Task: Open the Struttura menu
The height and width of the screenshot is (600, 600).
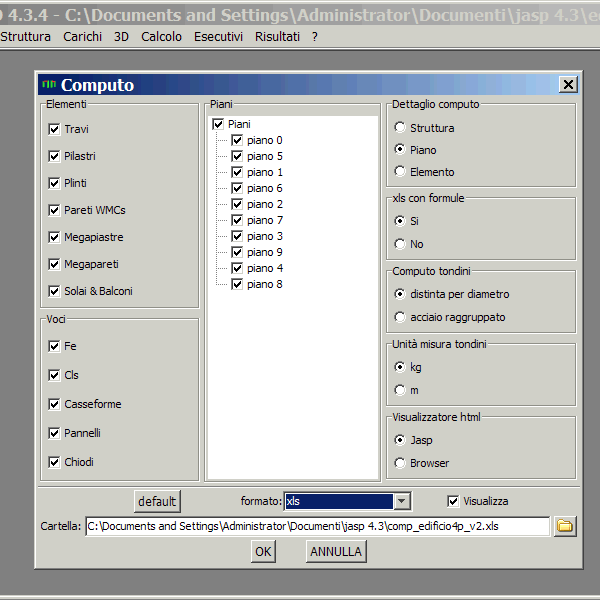Action: [26, 37]
